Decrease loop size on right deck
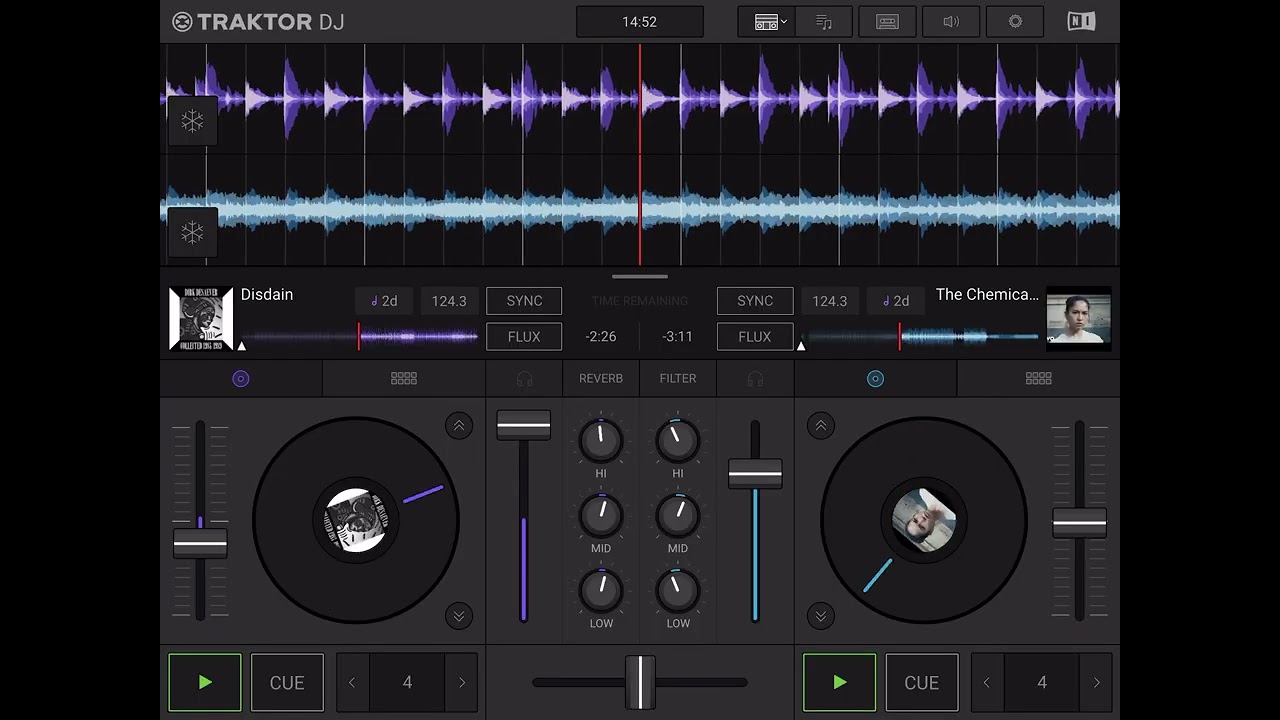The height and width of the screenshot is (720, 1280). click(987, 682)
